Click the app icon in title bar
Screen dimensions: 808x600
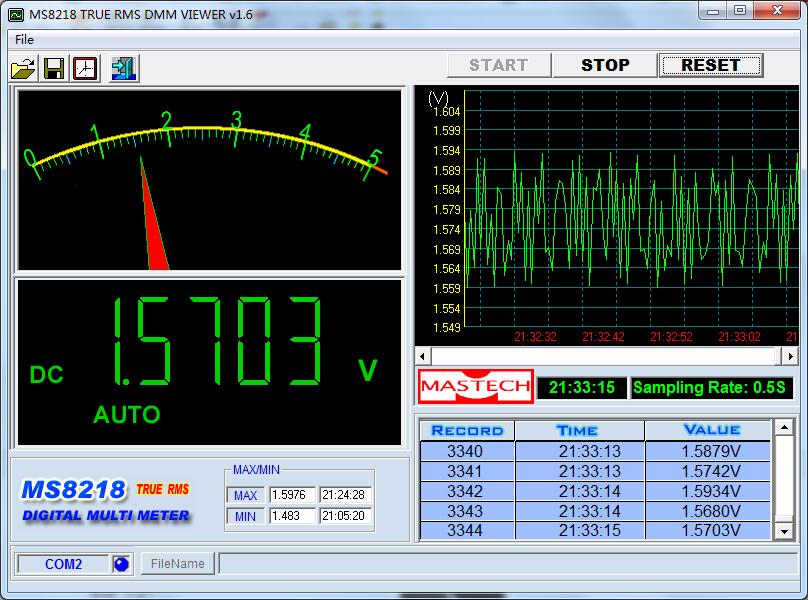point(17,12)
